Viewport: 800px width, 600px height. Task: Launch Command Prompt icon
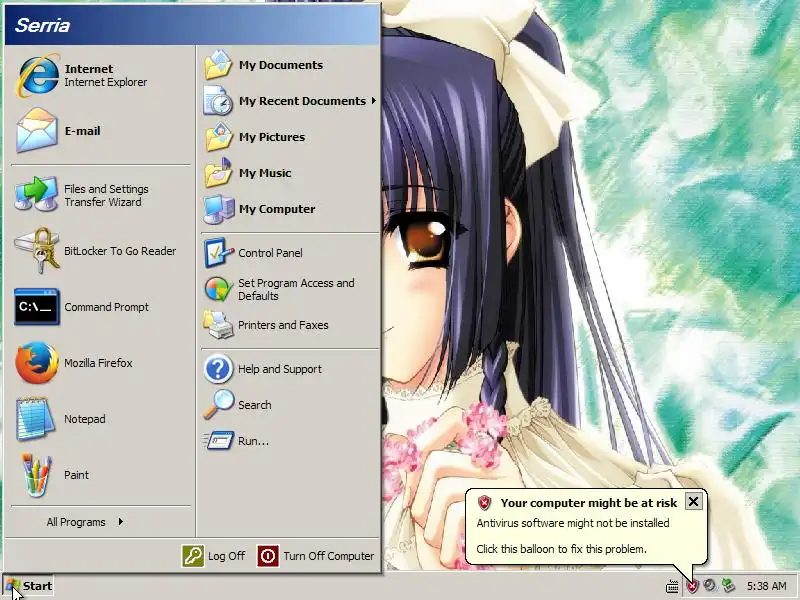click(37, 307)
